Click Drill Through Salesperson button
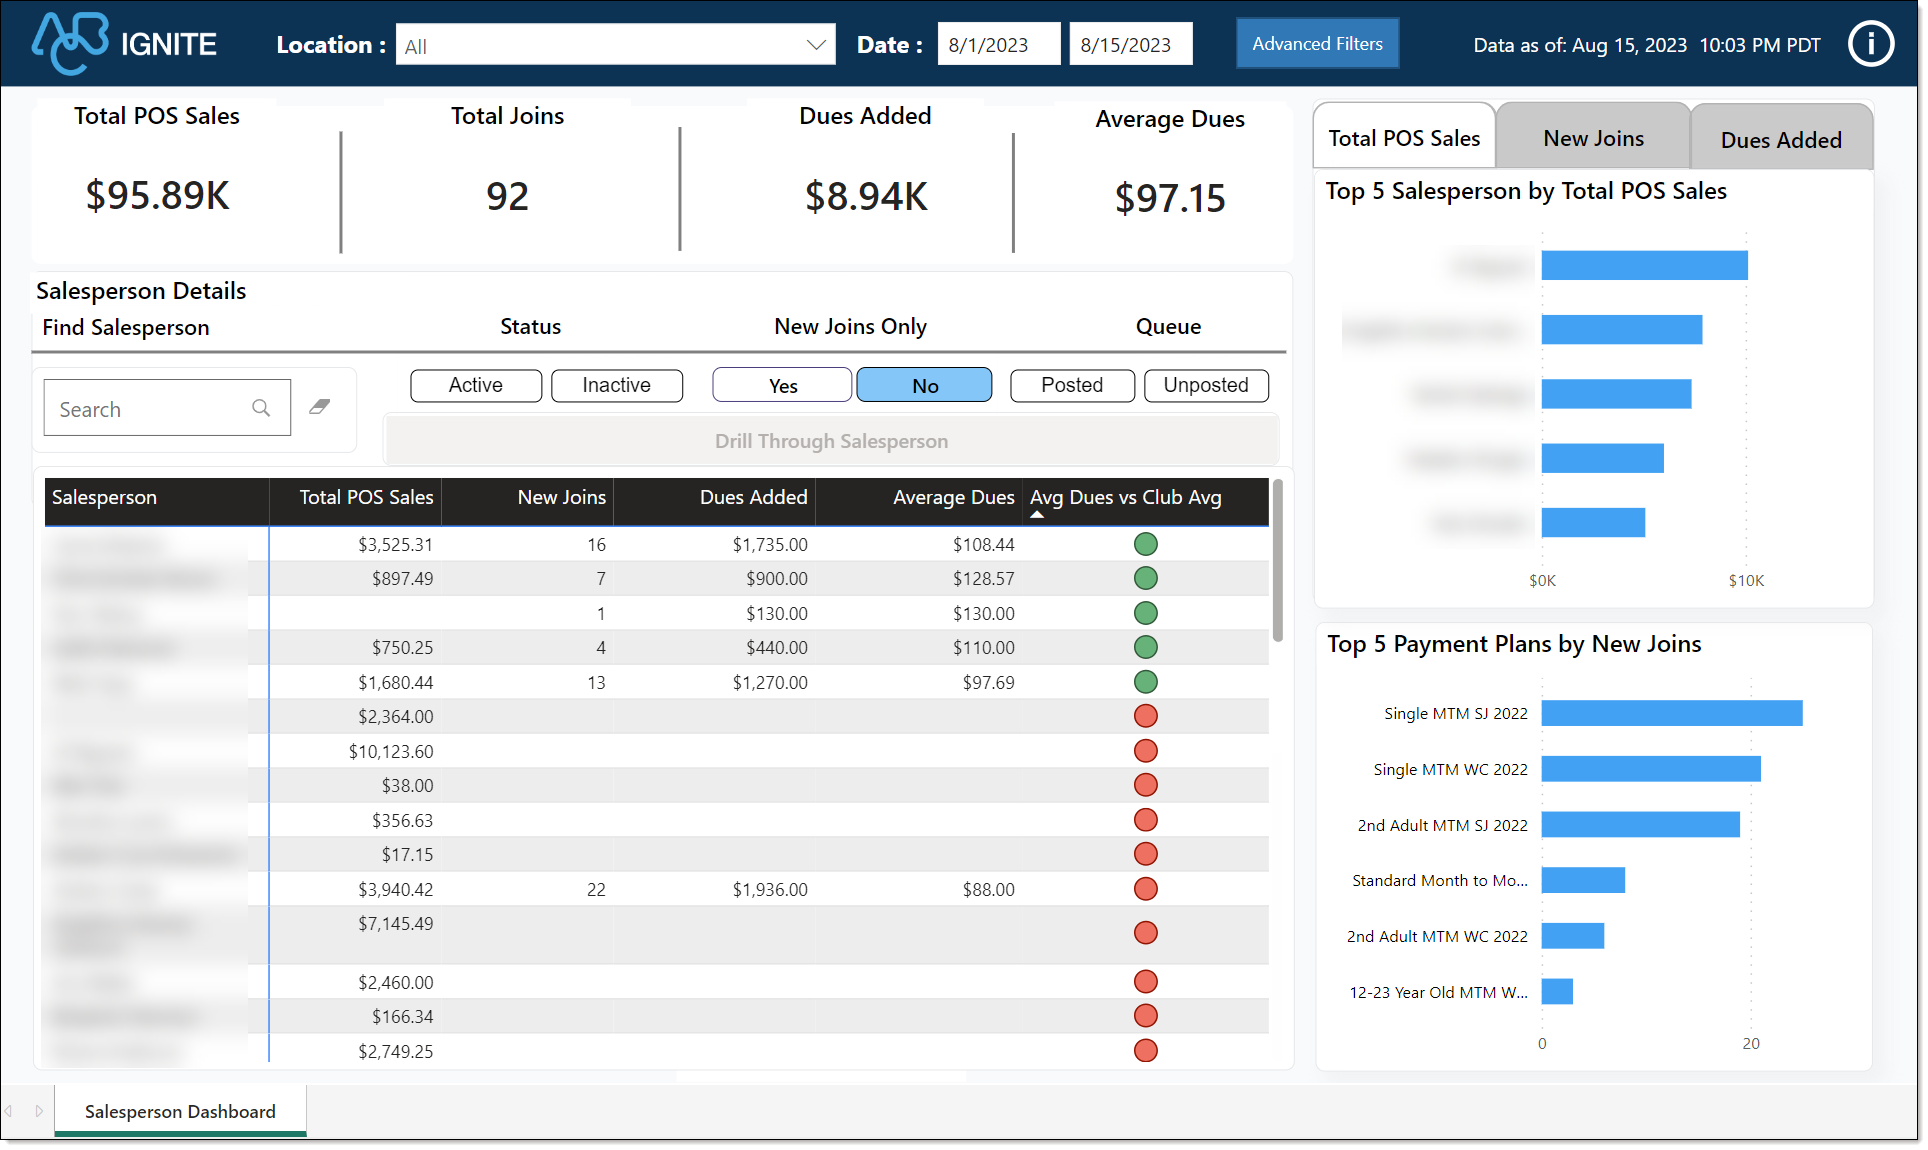Viewport: 1928px width, 1150px height. 831,441
